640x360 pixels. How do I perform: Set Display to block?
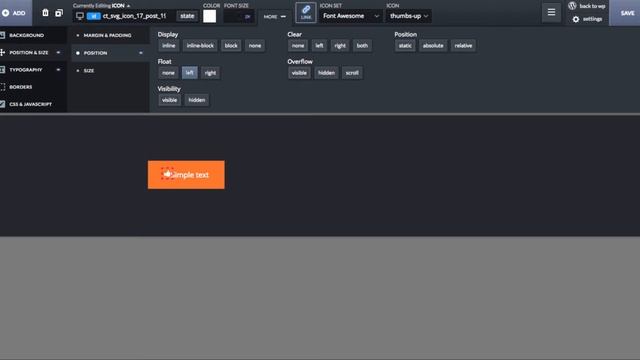coord(231,46)
